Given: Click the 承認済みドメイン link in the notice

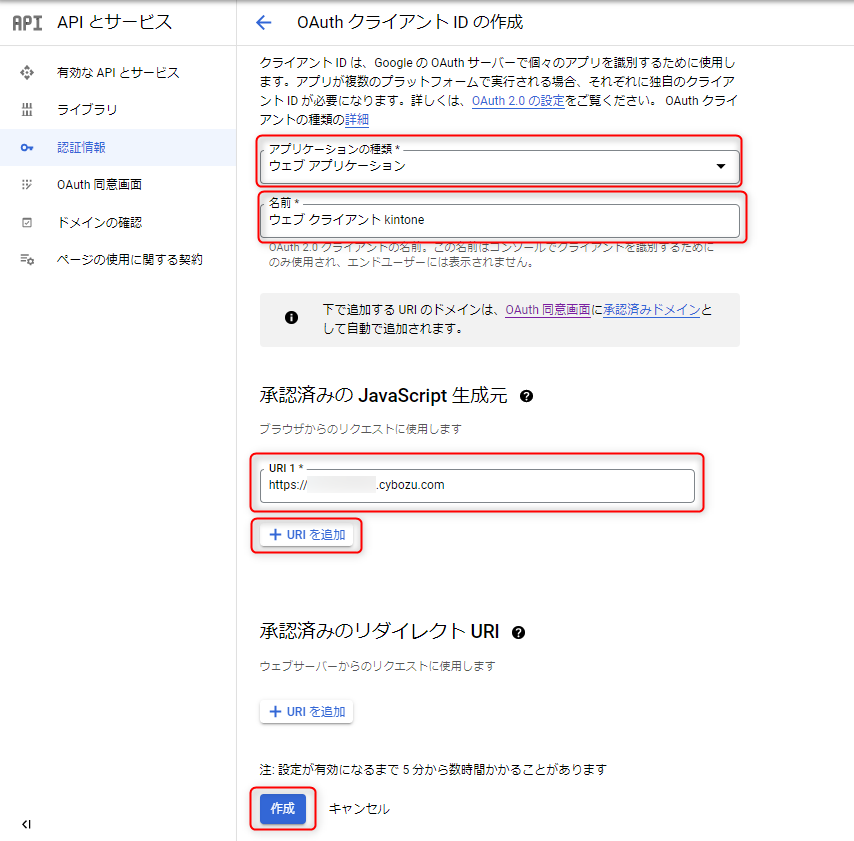Looking at the screenshot, I should (x=651, y=310).
